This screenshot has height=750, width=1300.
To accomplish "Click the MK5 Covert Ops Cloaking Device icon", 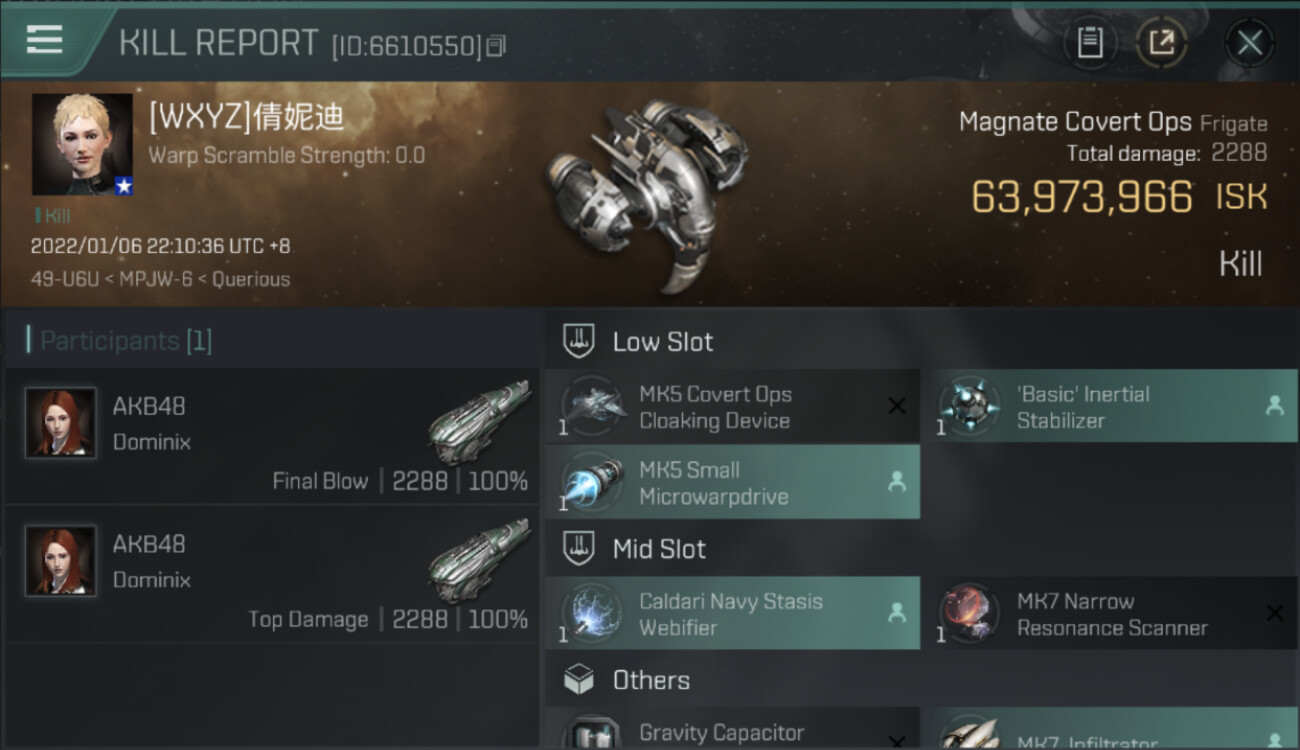I will (x=594, y=406).
